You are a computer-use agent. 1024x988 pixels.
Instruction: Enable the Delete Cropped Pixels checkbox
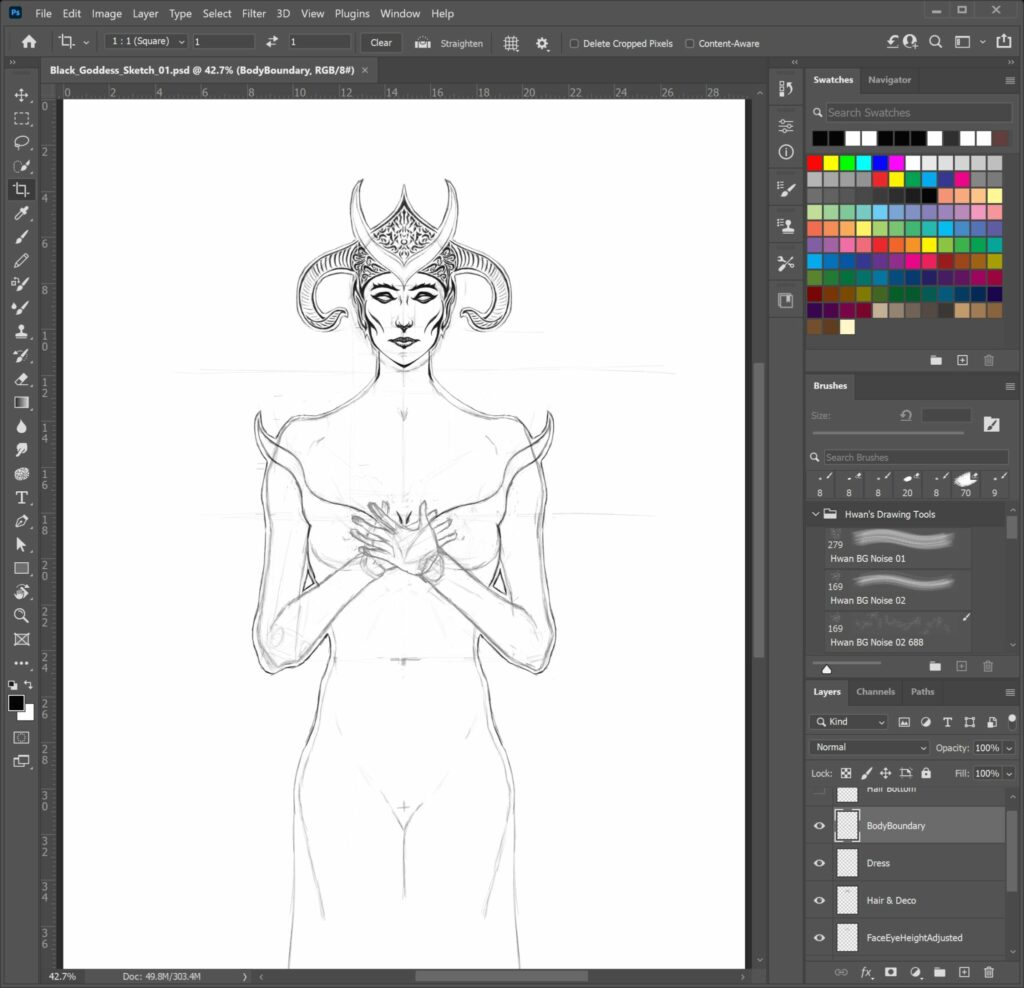(x=574, y=44)
